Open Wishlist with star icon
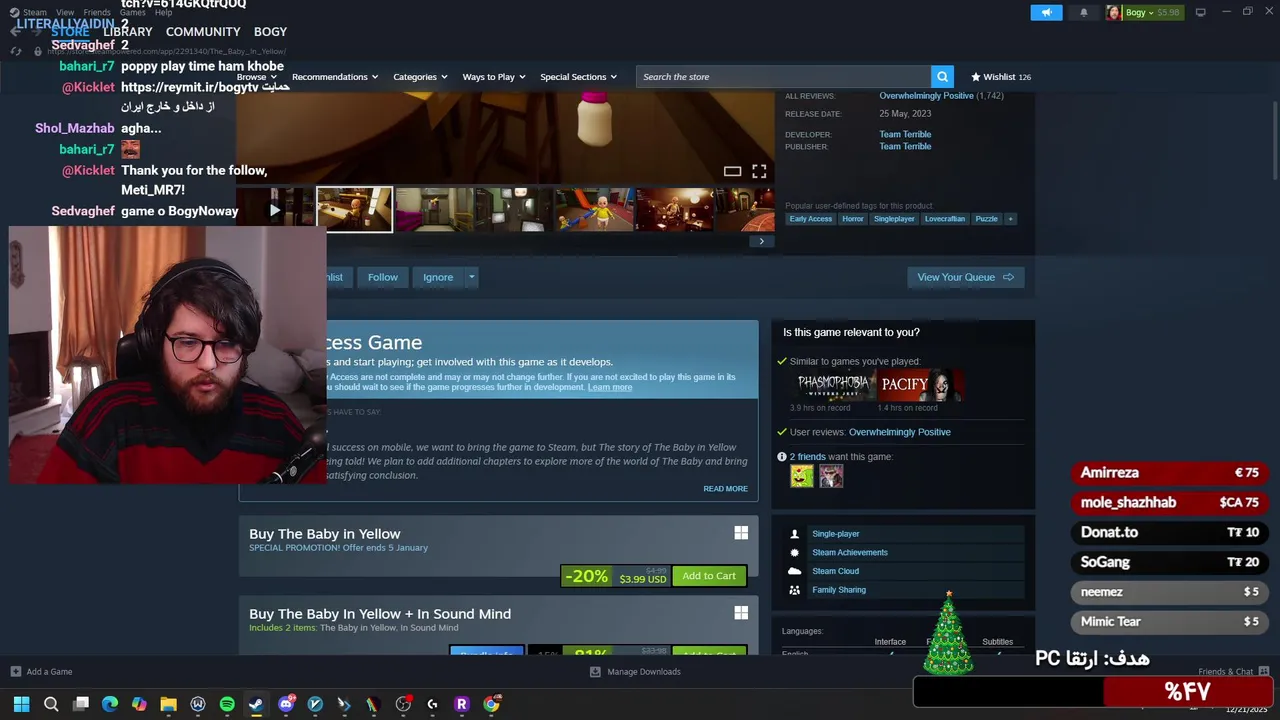The width and height of the screenshot is (1280, 720). pos(1001,77)
